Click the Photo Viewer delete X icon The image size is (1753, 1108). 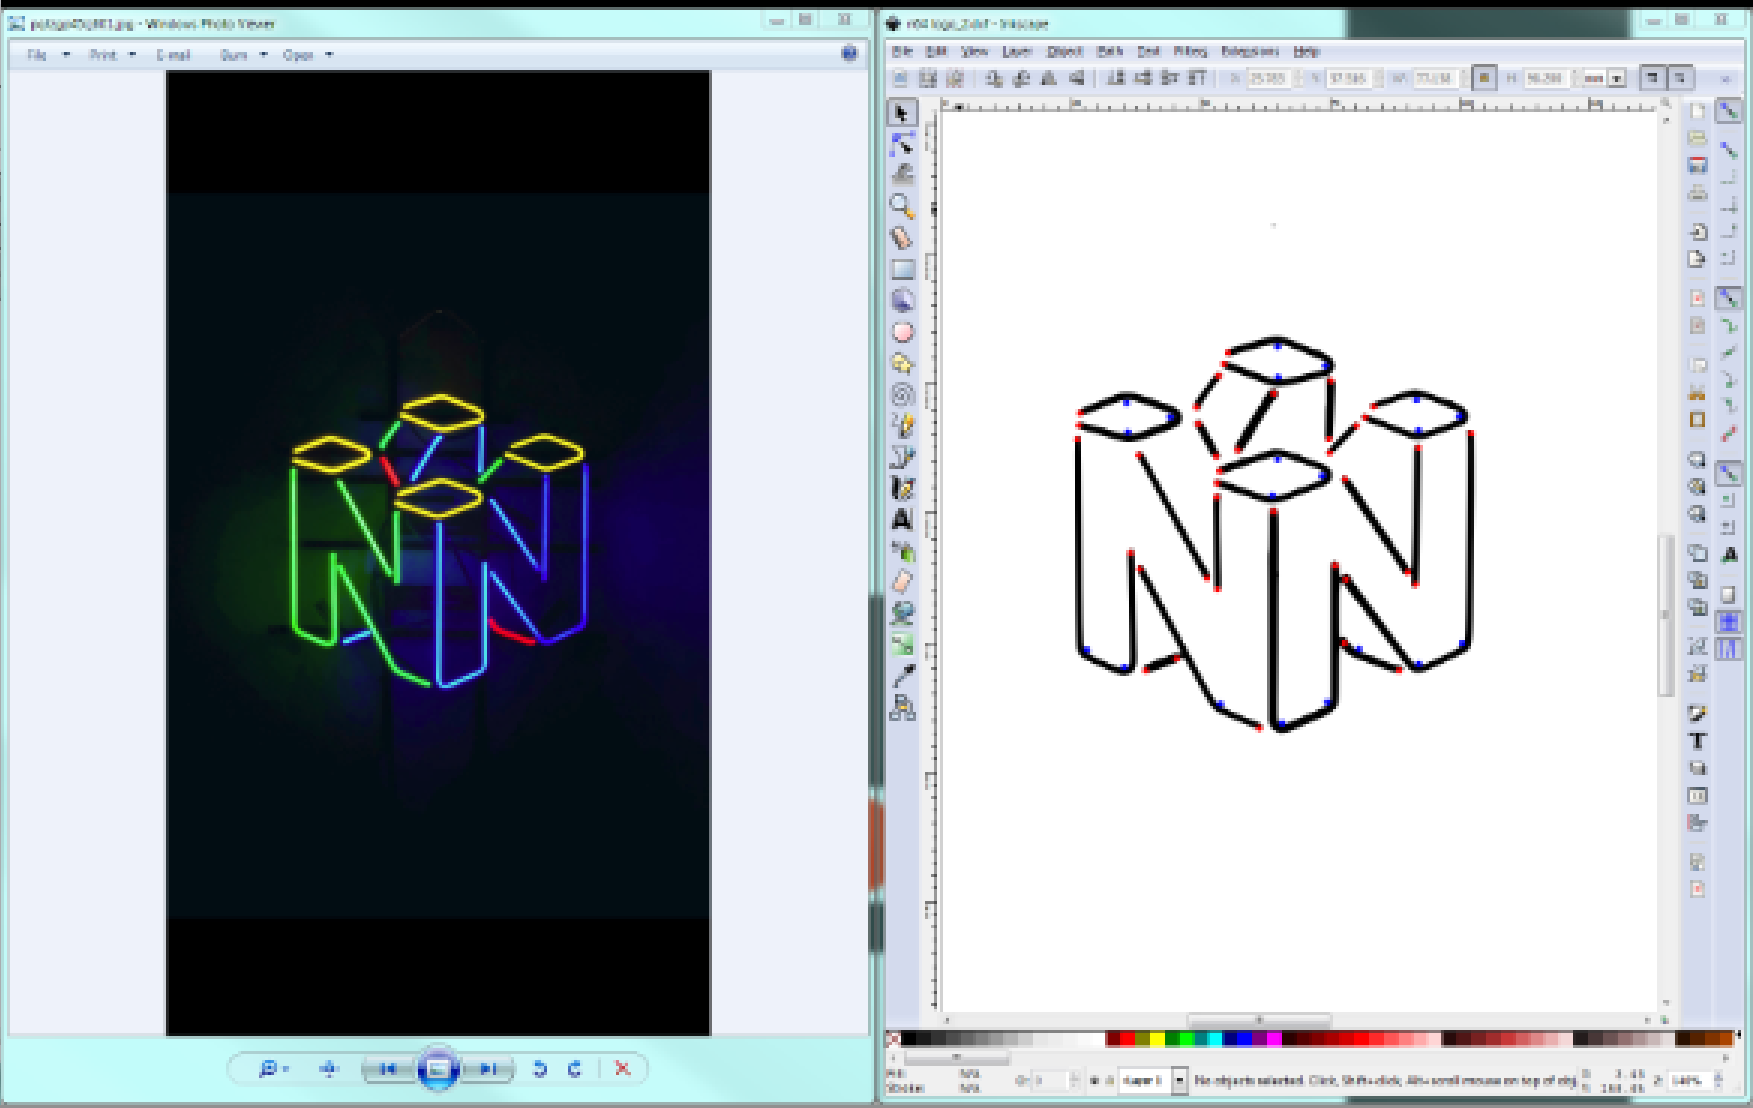pyautogui.click(x=622, y=1068)
